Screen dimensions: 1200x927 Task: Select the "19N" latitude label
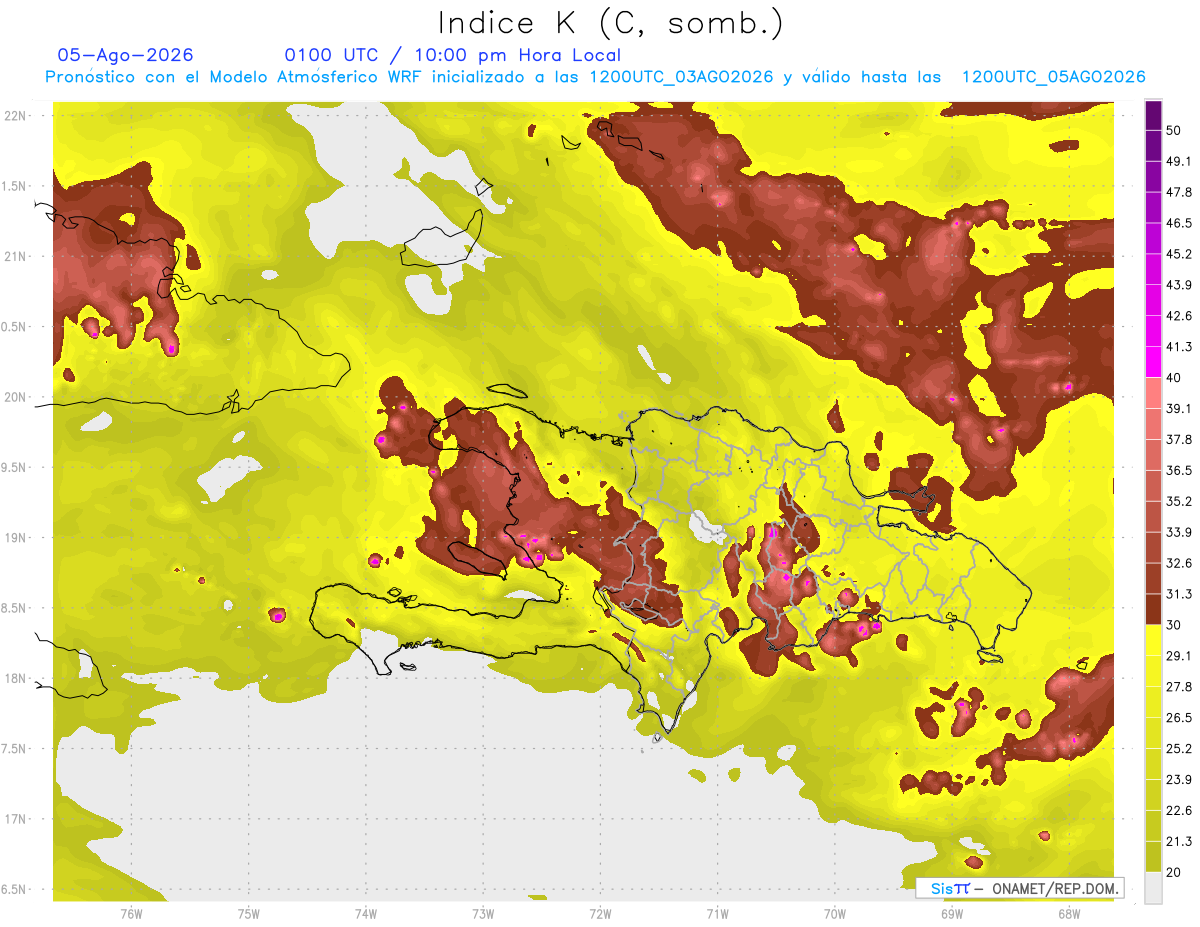coord(17,537)
